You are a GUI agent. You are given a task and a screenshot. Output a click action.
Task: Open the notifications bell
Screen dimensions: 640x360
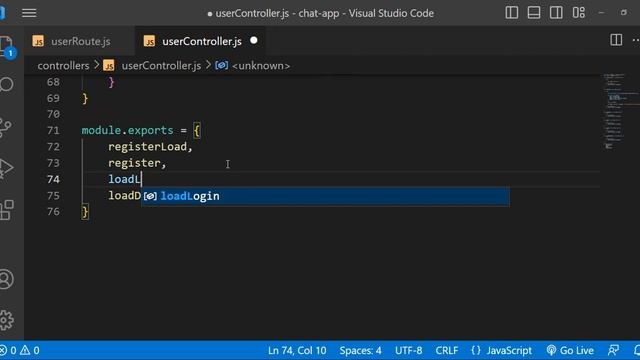click(636, 351)
